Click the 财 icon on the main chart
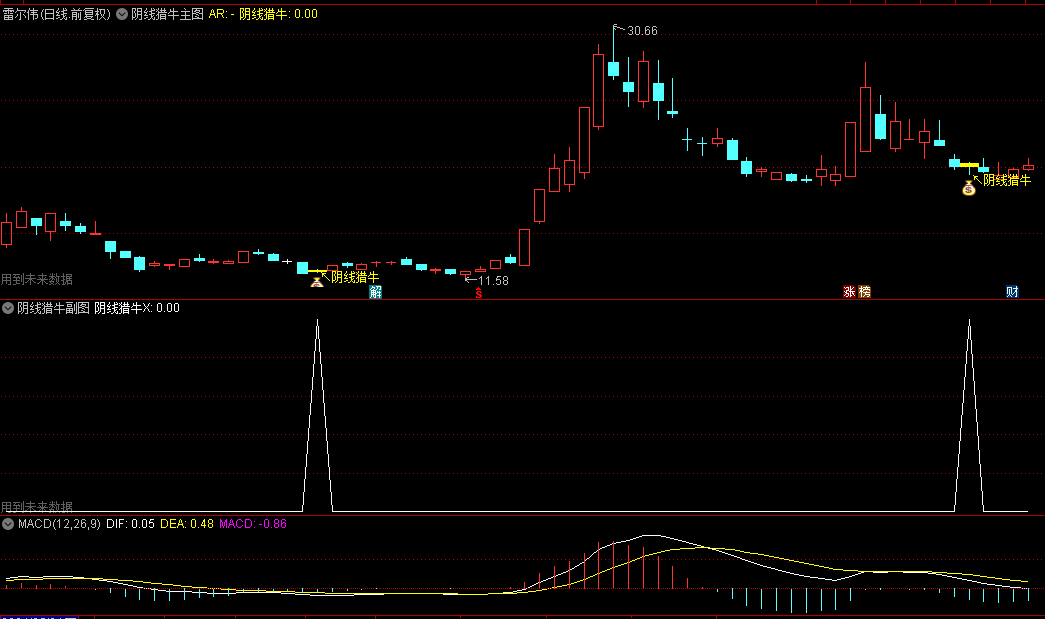 click(x=1012, y=292)
